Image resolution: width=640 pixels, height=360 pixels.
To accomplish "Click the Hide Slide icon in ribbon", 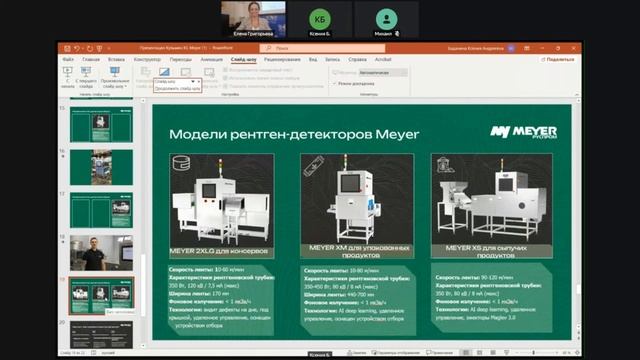I will (164, 72).
